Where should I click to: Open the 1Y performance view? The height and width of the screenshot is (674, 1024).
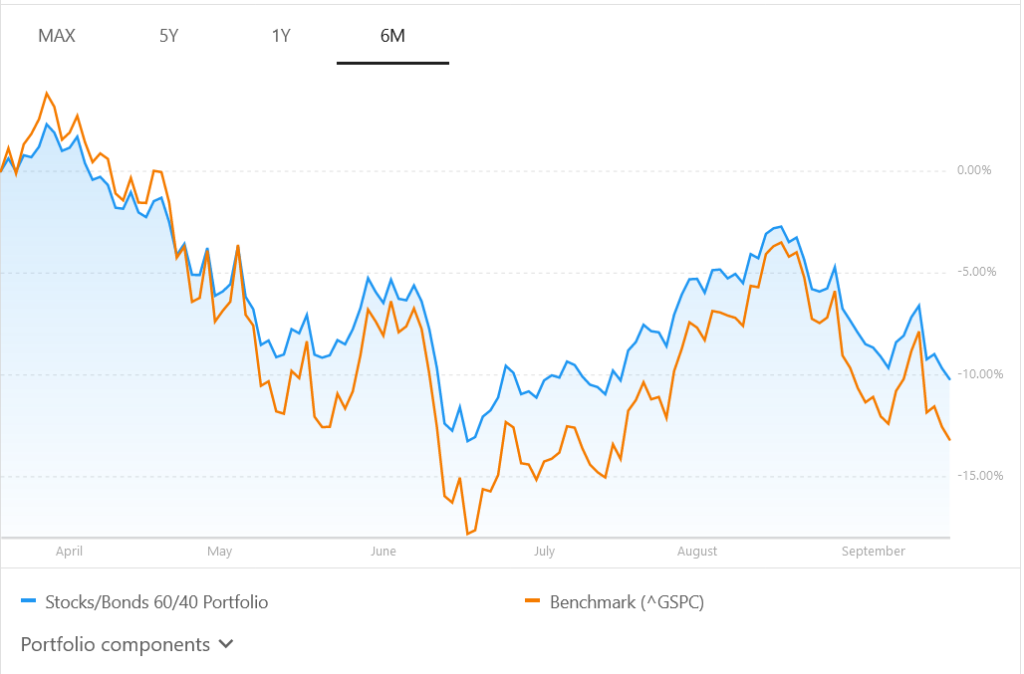click(281, 35)
